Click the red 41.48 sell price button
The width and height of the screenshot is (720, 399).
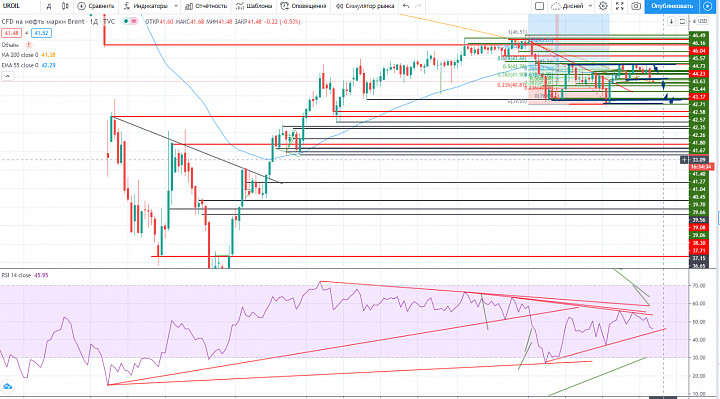point(11,33)
